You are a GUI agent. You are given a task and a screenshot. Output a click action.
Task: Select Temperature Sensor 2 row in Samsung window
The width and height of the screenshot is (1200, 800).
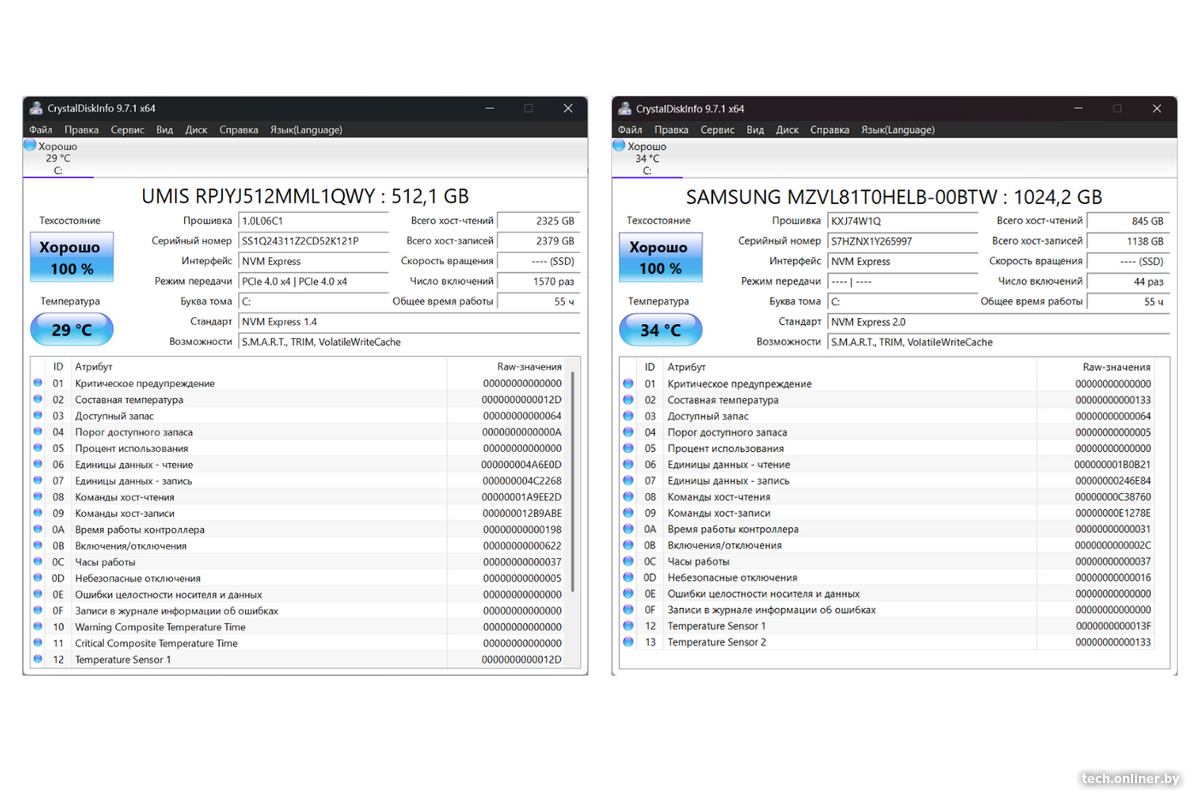point(888,642)
